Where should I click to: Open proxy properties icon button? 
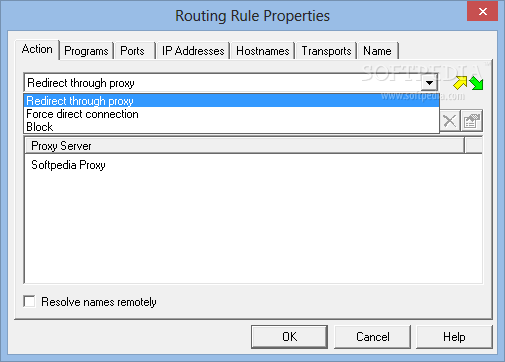[472, 121]
